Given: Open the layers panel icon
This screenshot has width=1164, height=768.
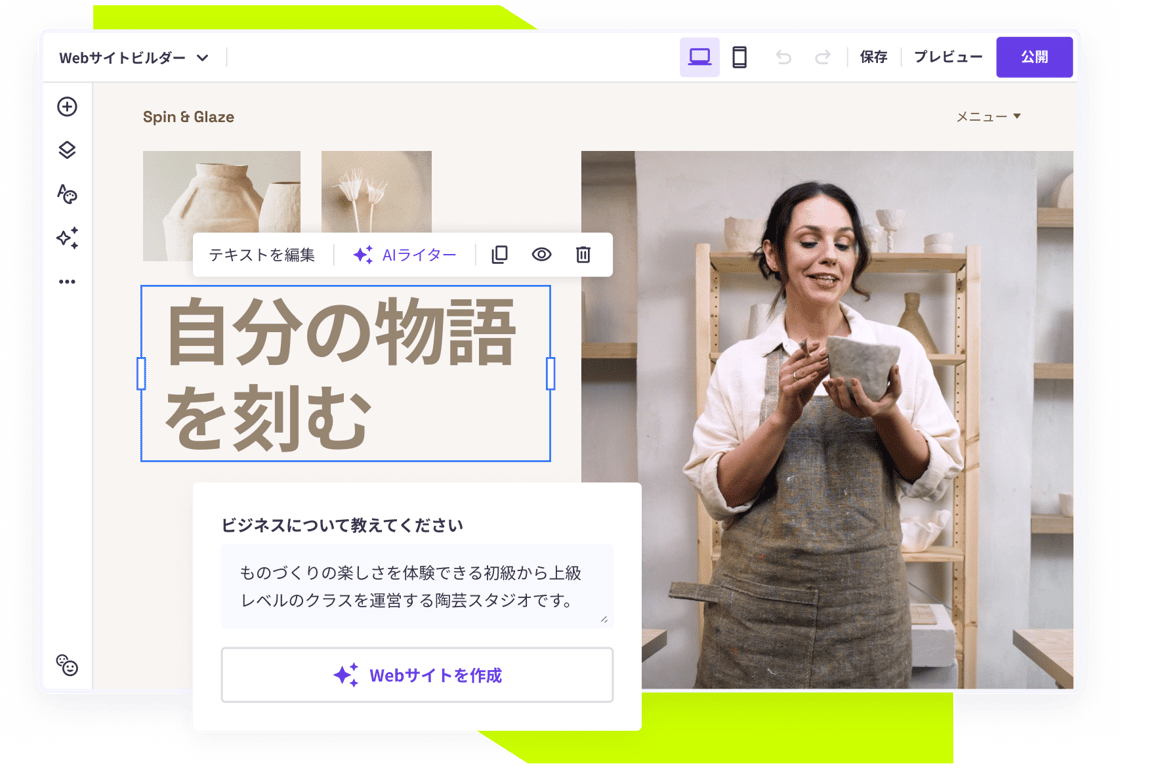Looking at the screenshot, I should click(67, 150).
